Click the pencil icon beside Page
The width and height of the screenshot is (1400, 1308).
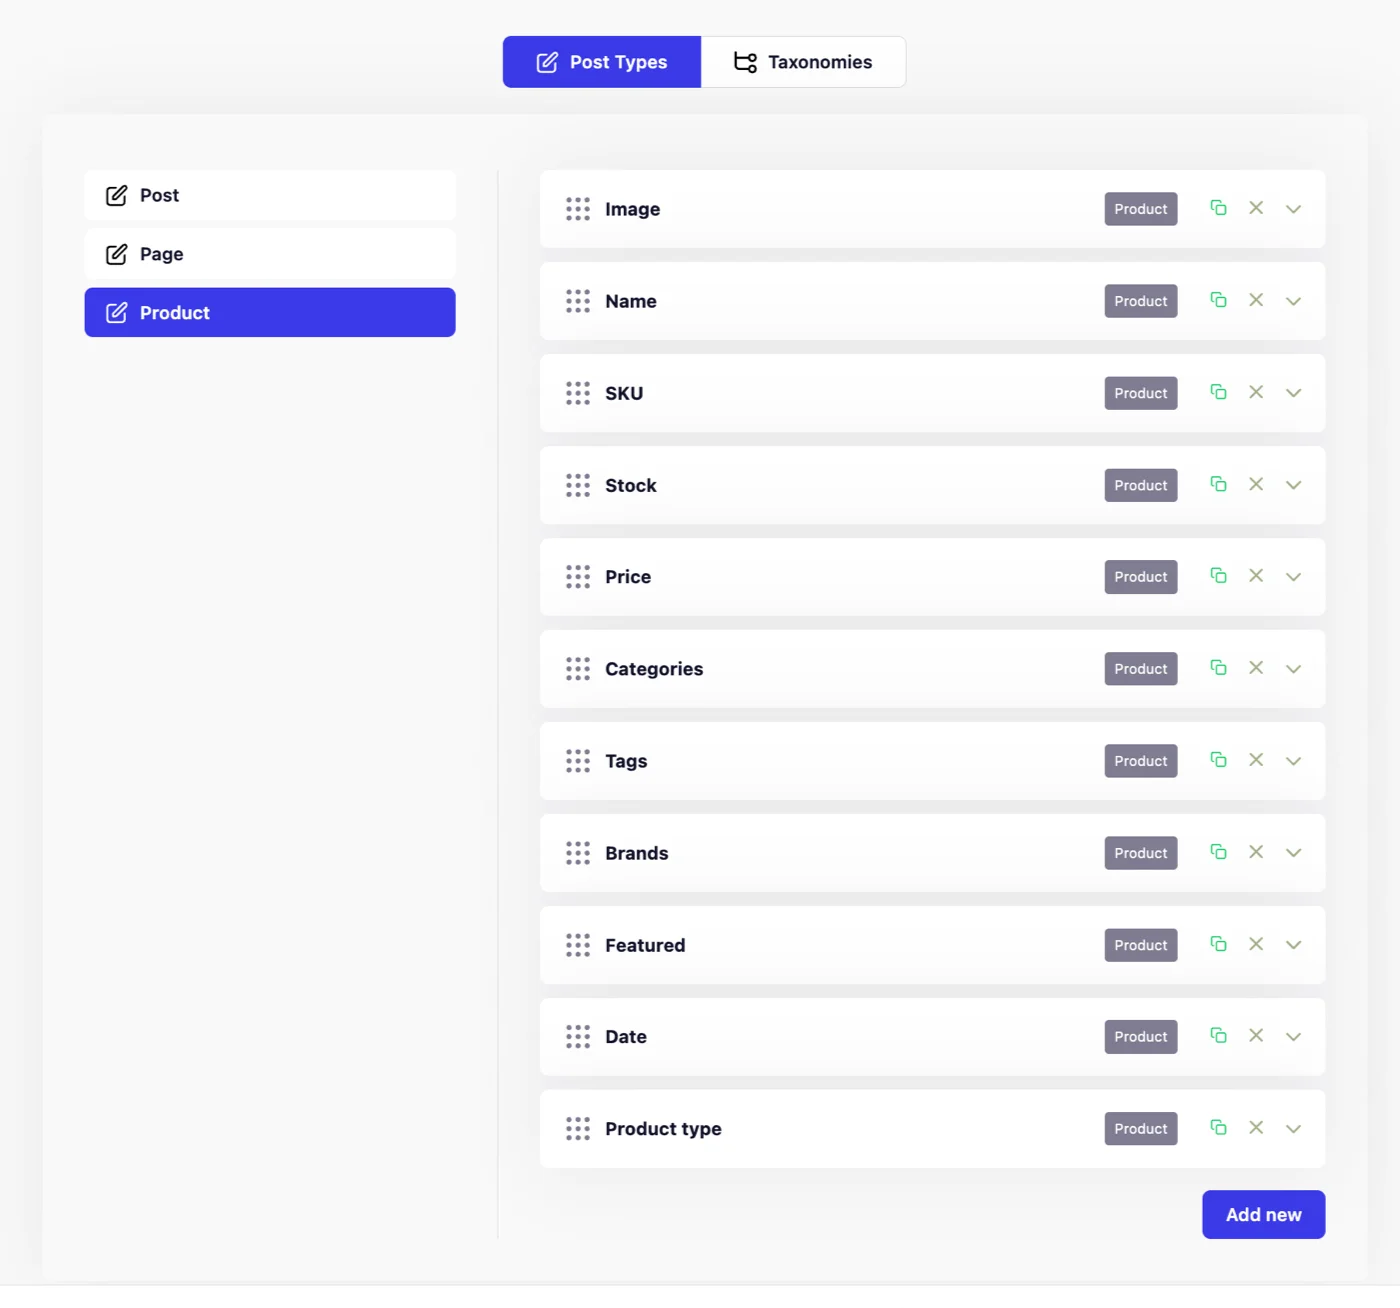click(116, 254)
